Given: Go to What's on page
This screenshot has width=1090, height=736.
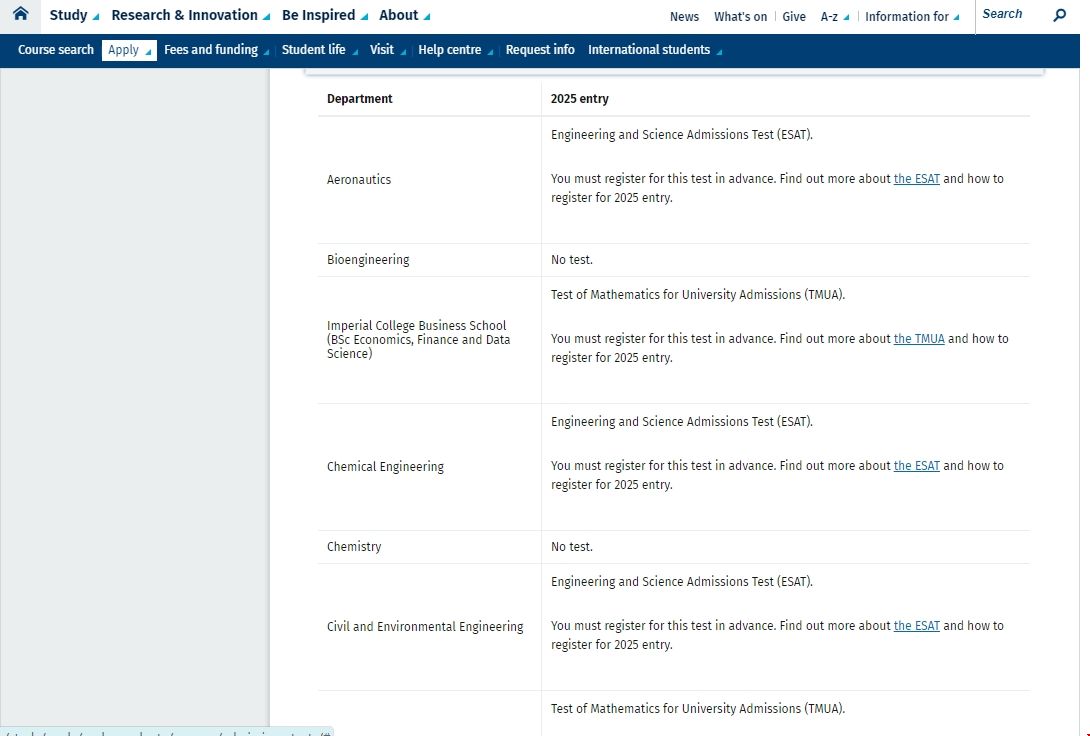Looking at the screenshot, I should click(740, 16).
